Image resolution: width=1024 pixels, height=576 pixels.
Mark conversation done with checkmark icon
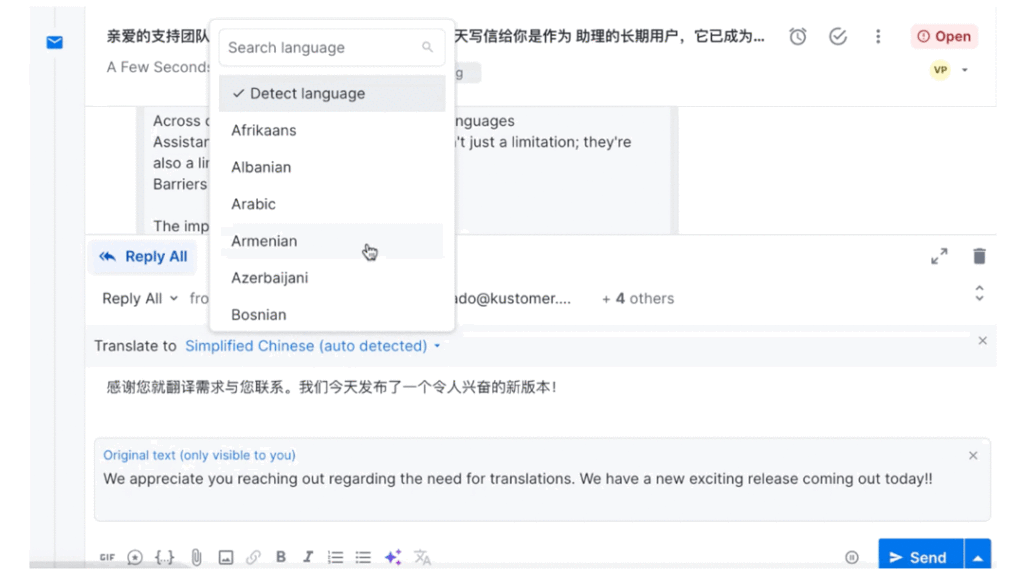(x=838, y=37)
